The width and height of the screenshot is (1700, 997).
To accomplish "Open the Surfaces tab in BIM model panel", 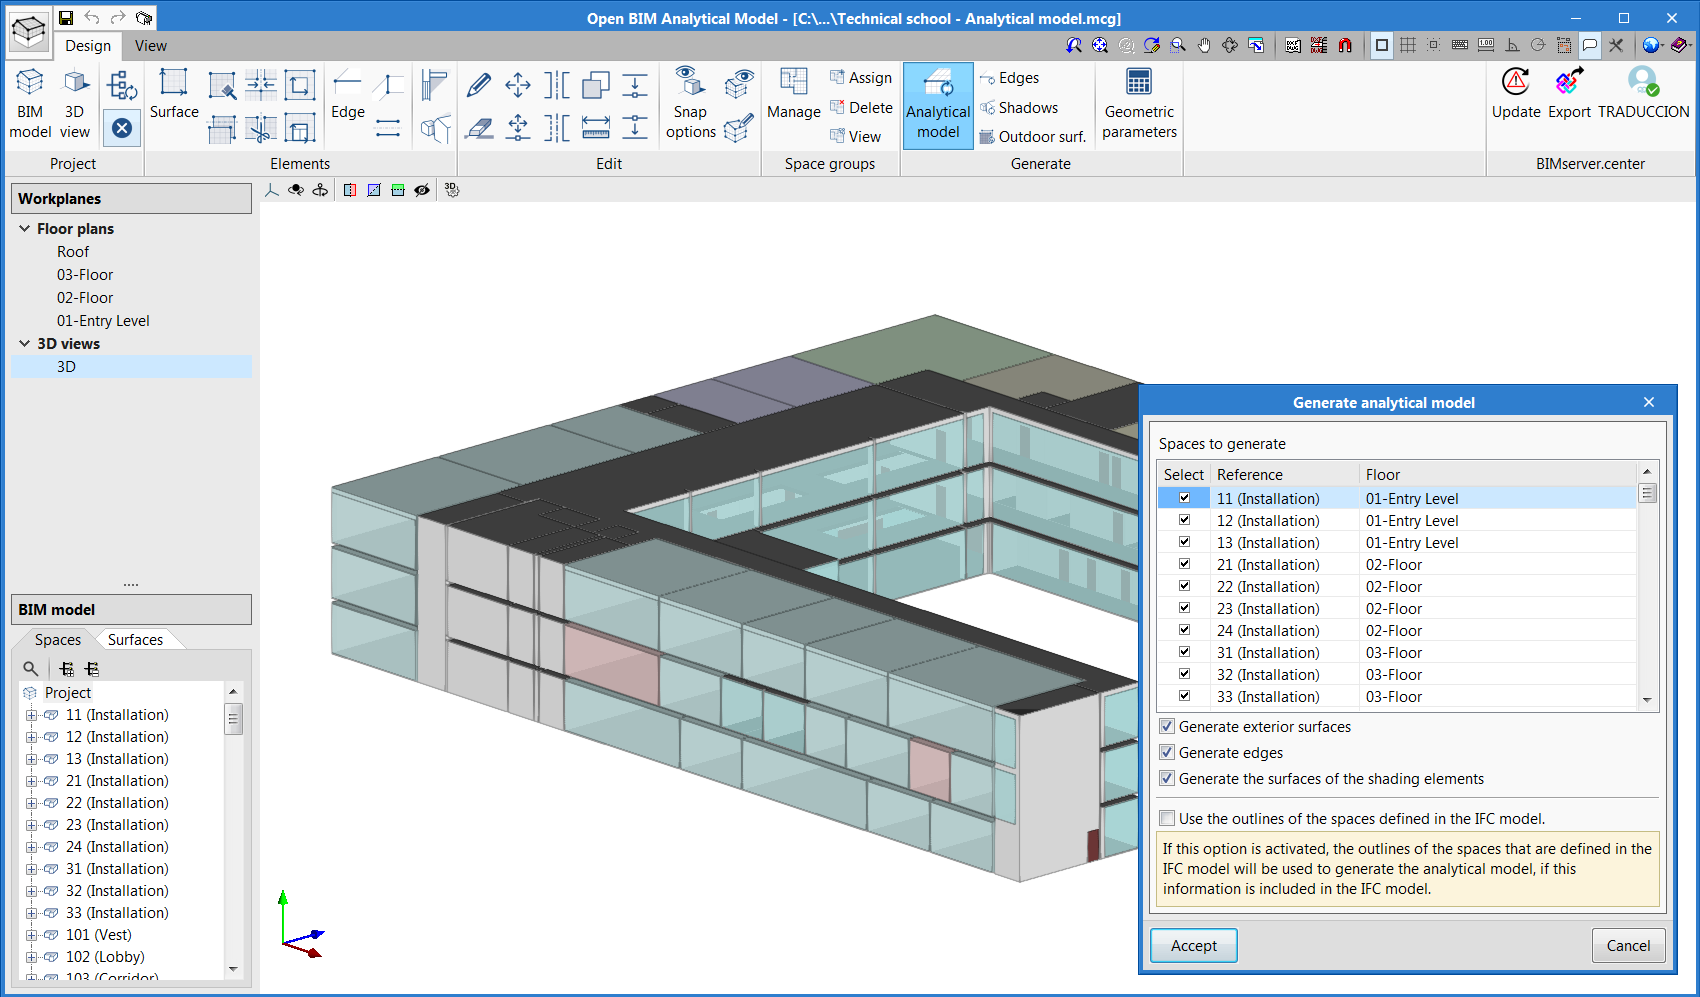I will [x=136, y=639].
